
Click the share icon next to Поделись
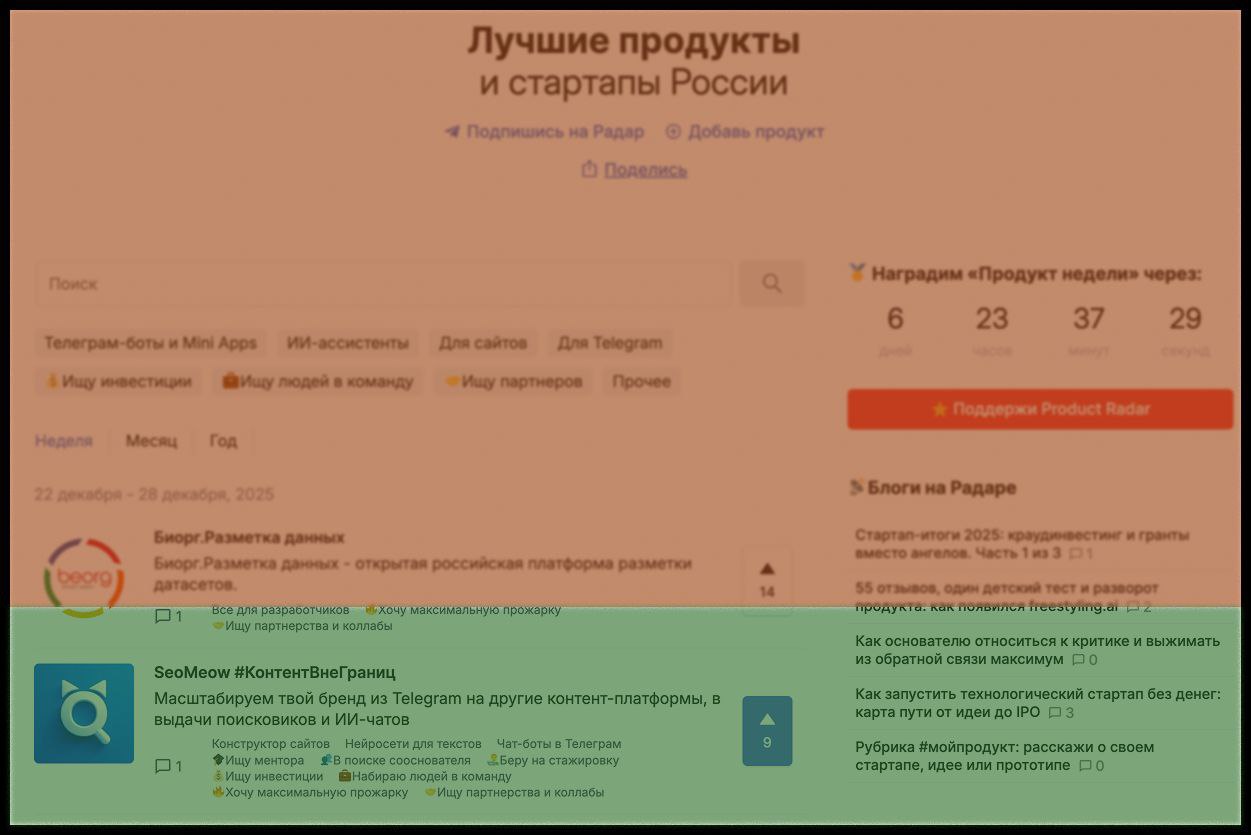point(589,170)
